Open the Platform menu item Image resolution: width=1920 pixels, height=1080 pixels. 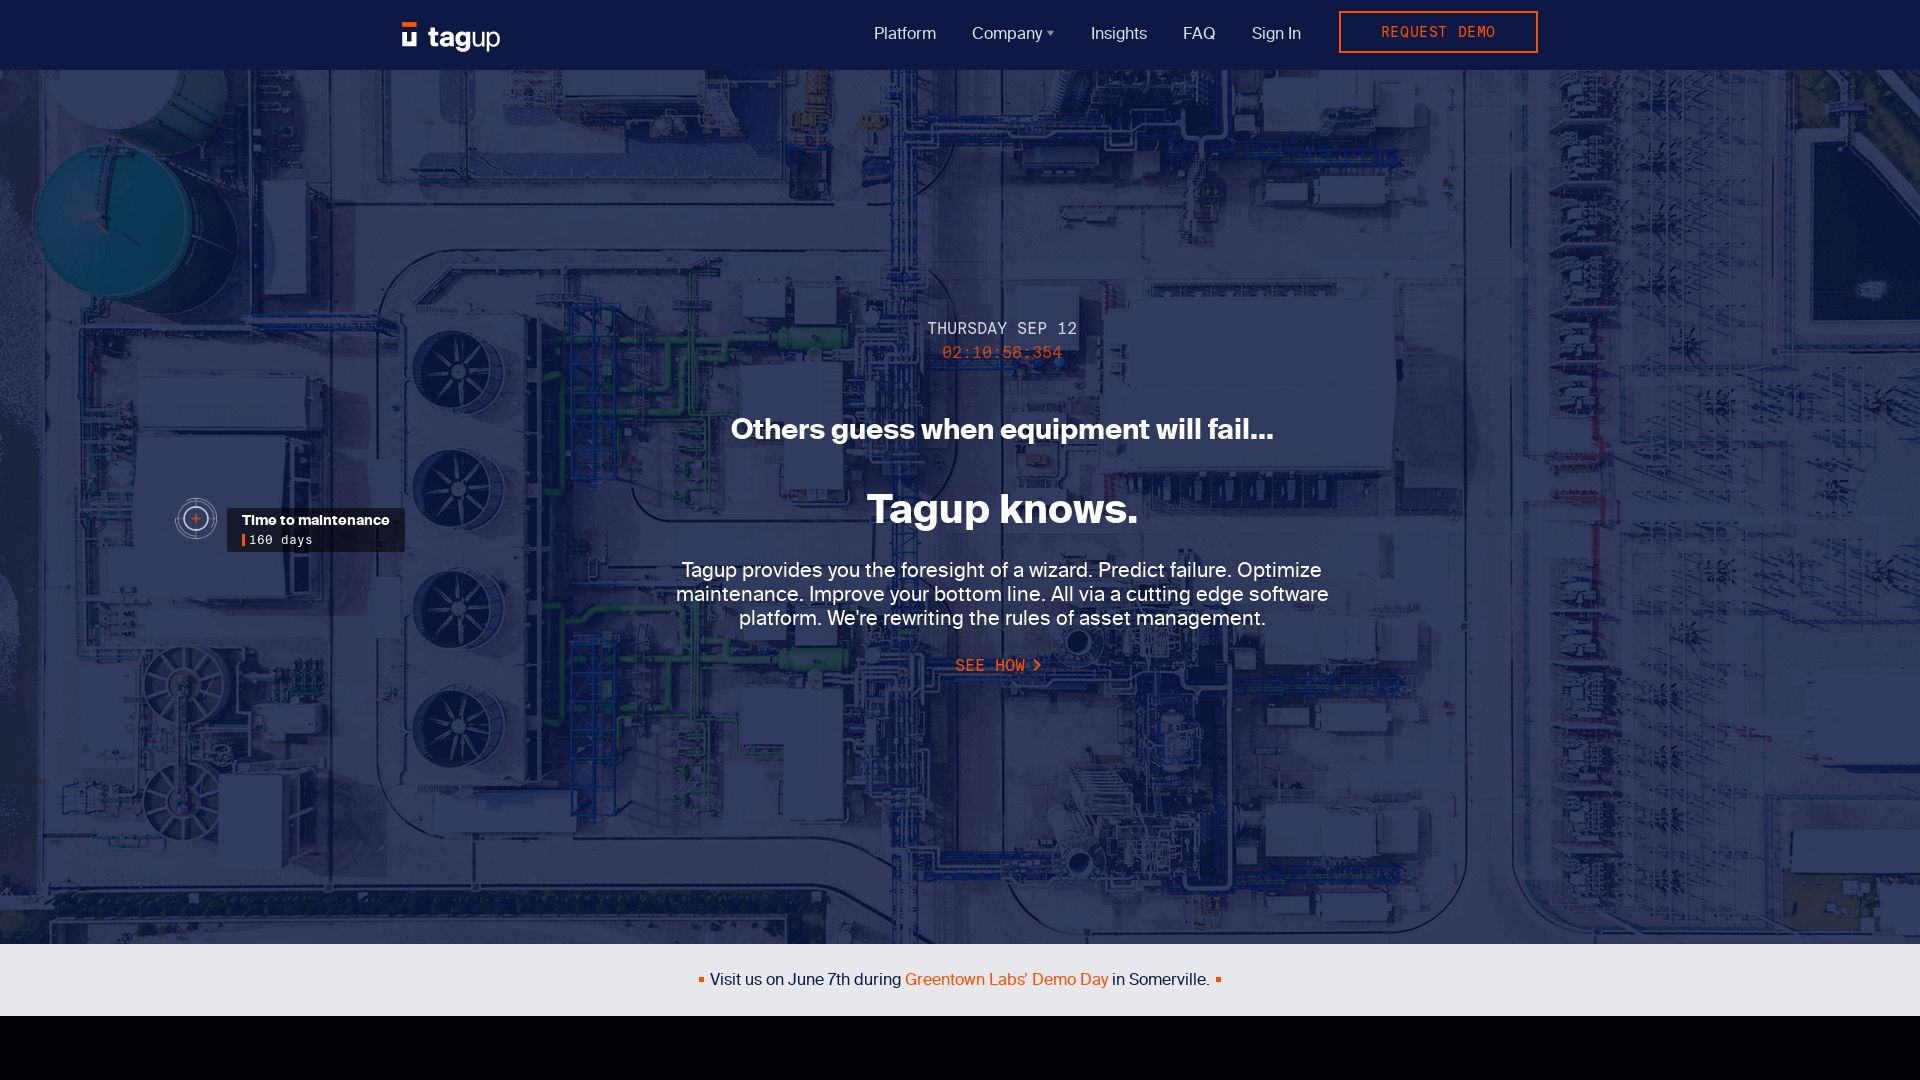(904, 34)
